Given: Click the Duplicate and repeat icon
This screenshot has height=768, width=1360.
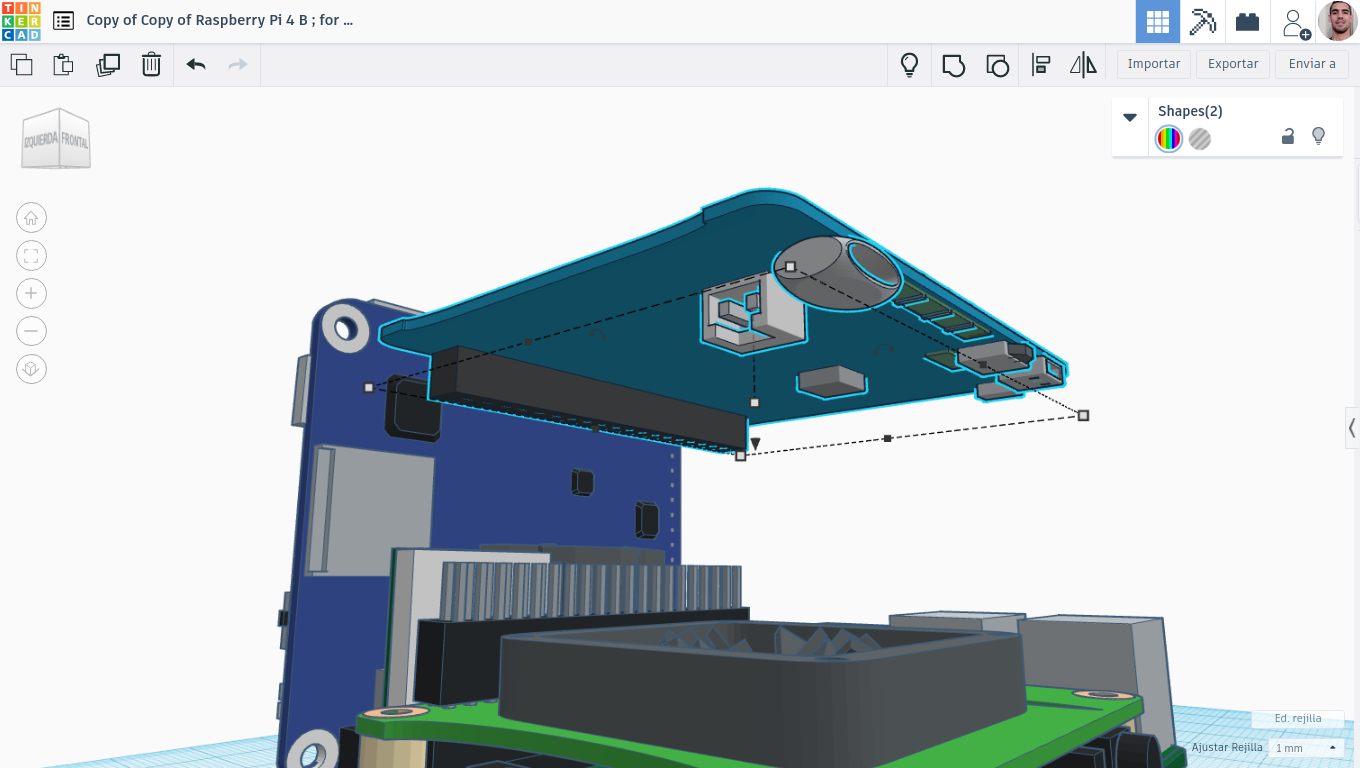Looking at the screenshot, I should pos(108,65).
